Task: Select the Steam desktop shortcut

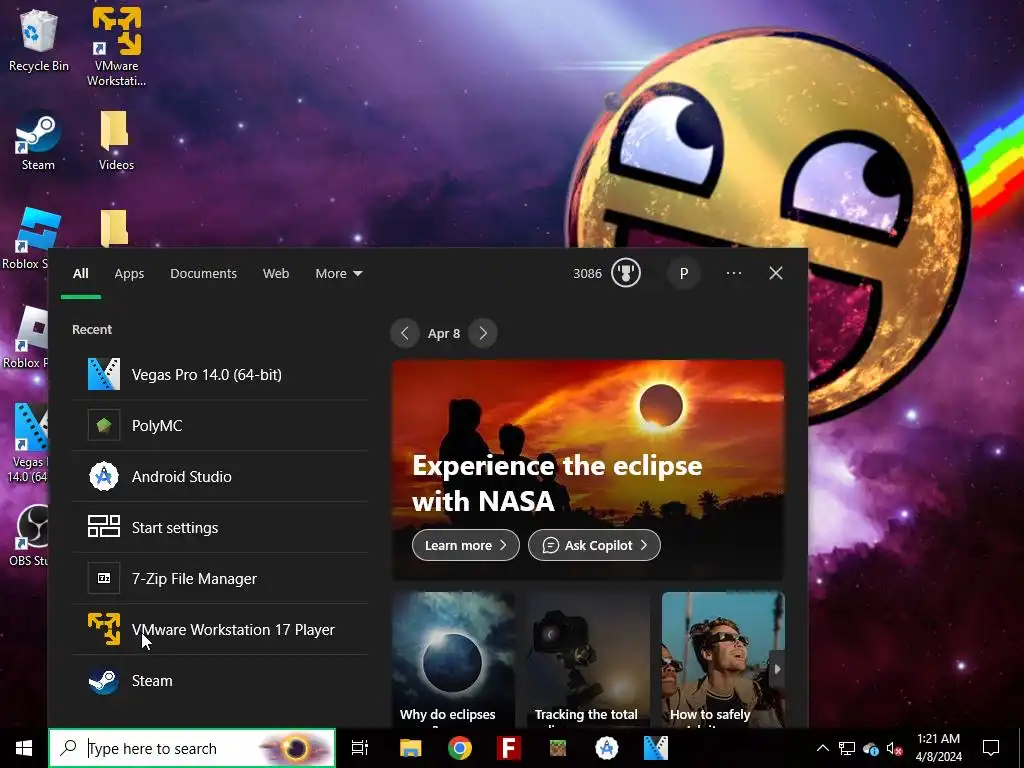Action: 39,140
